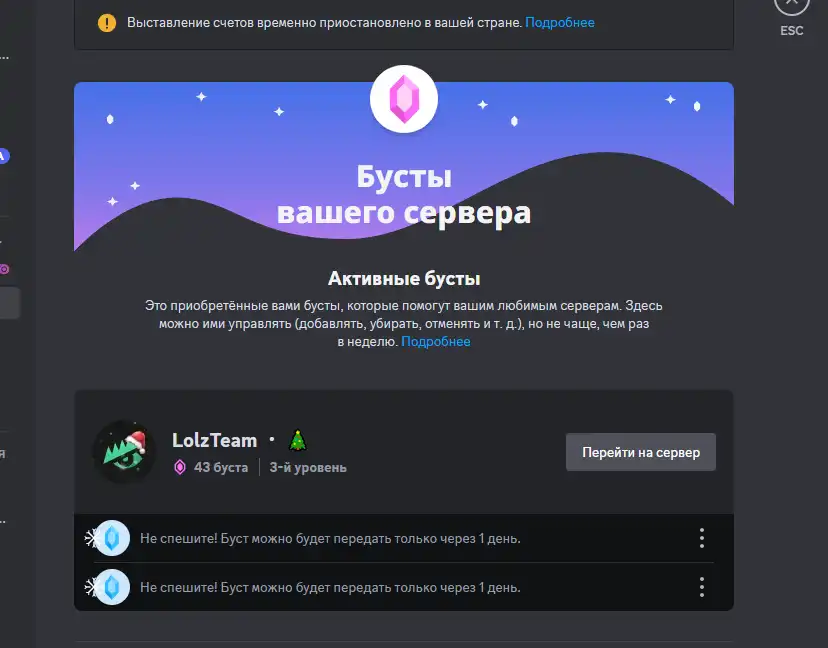
Task: Click the pink gem icon near 43 буста
Action: [180, 467]
